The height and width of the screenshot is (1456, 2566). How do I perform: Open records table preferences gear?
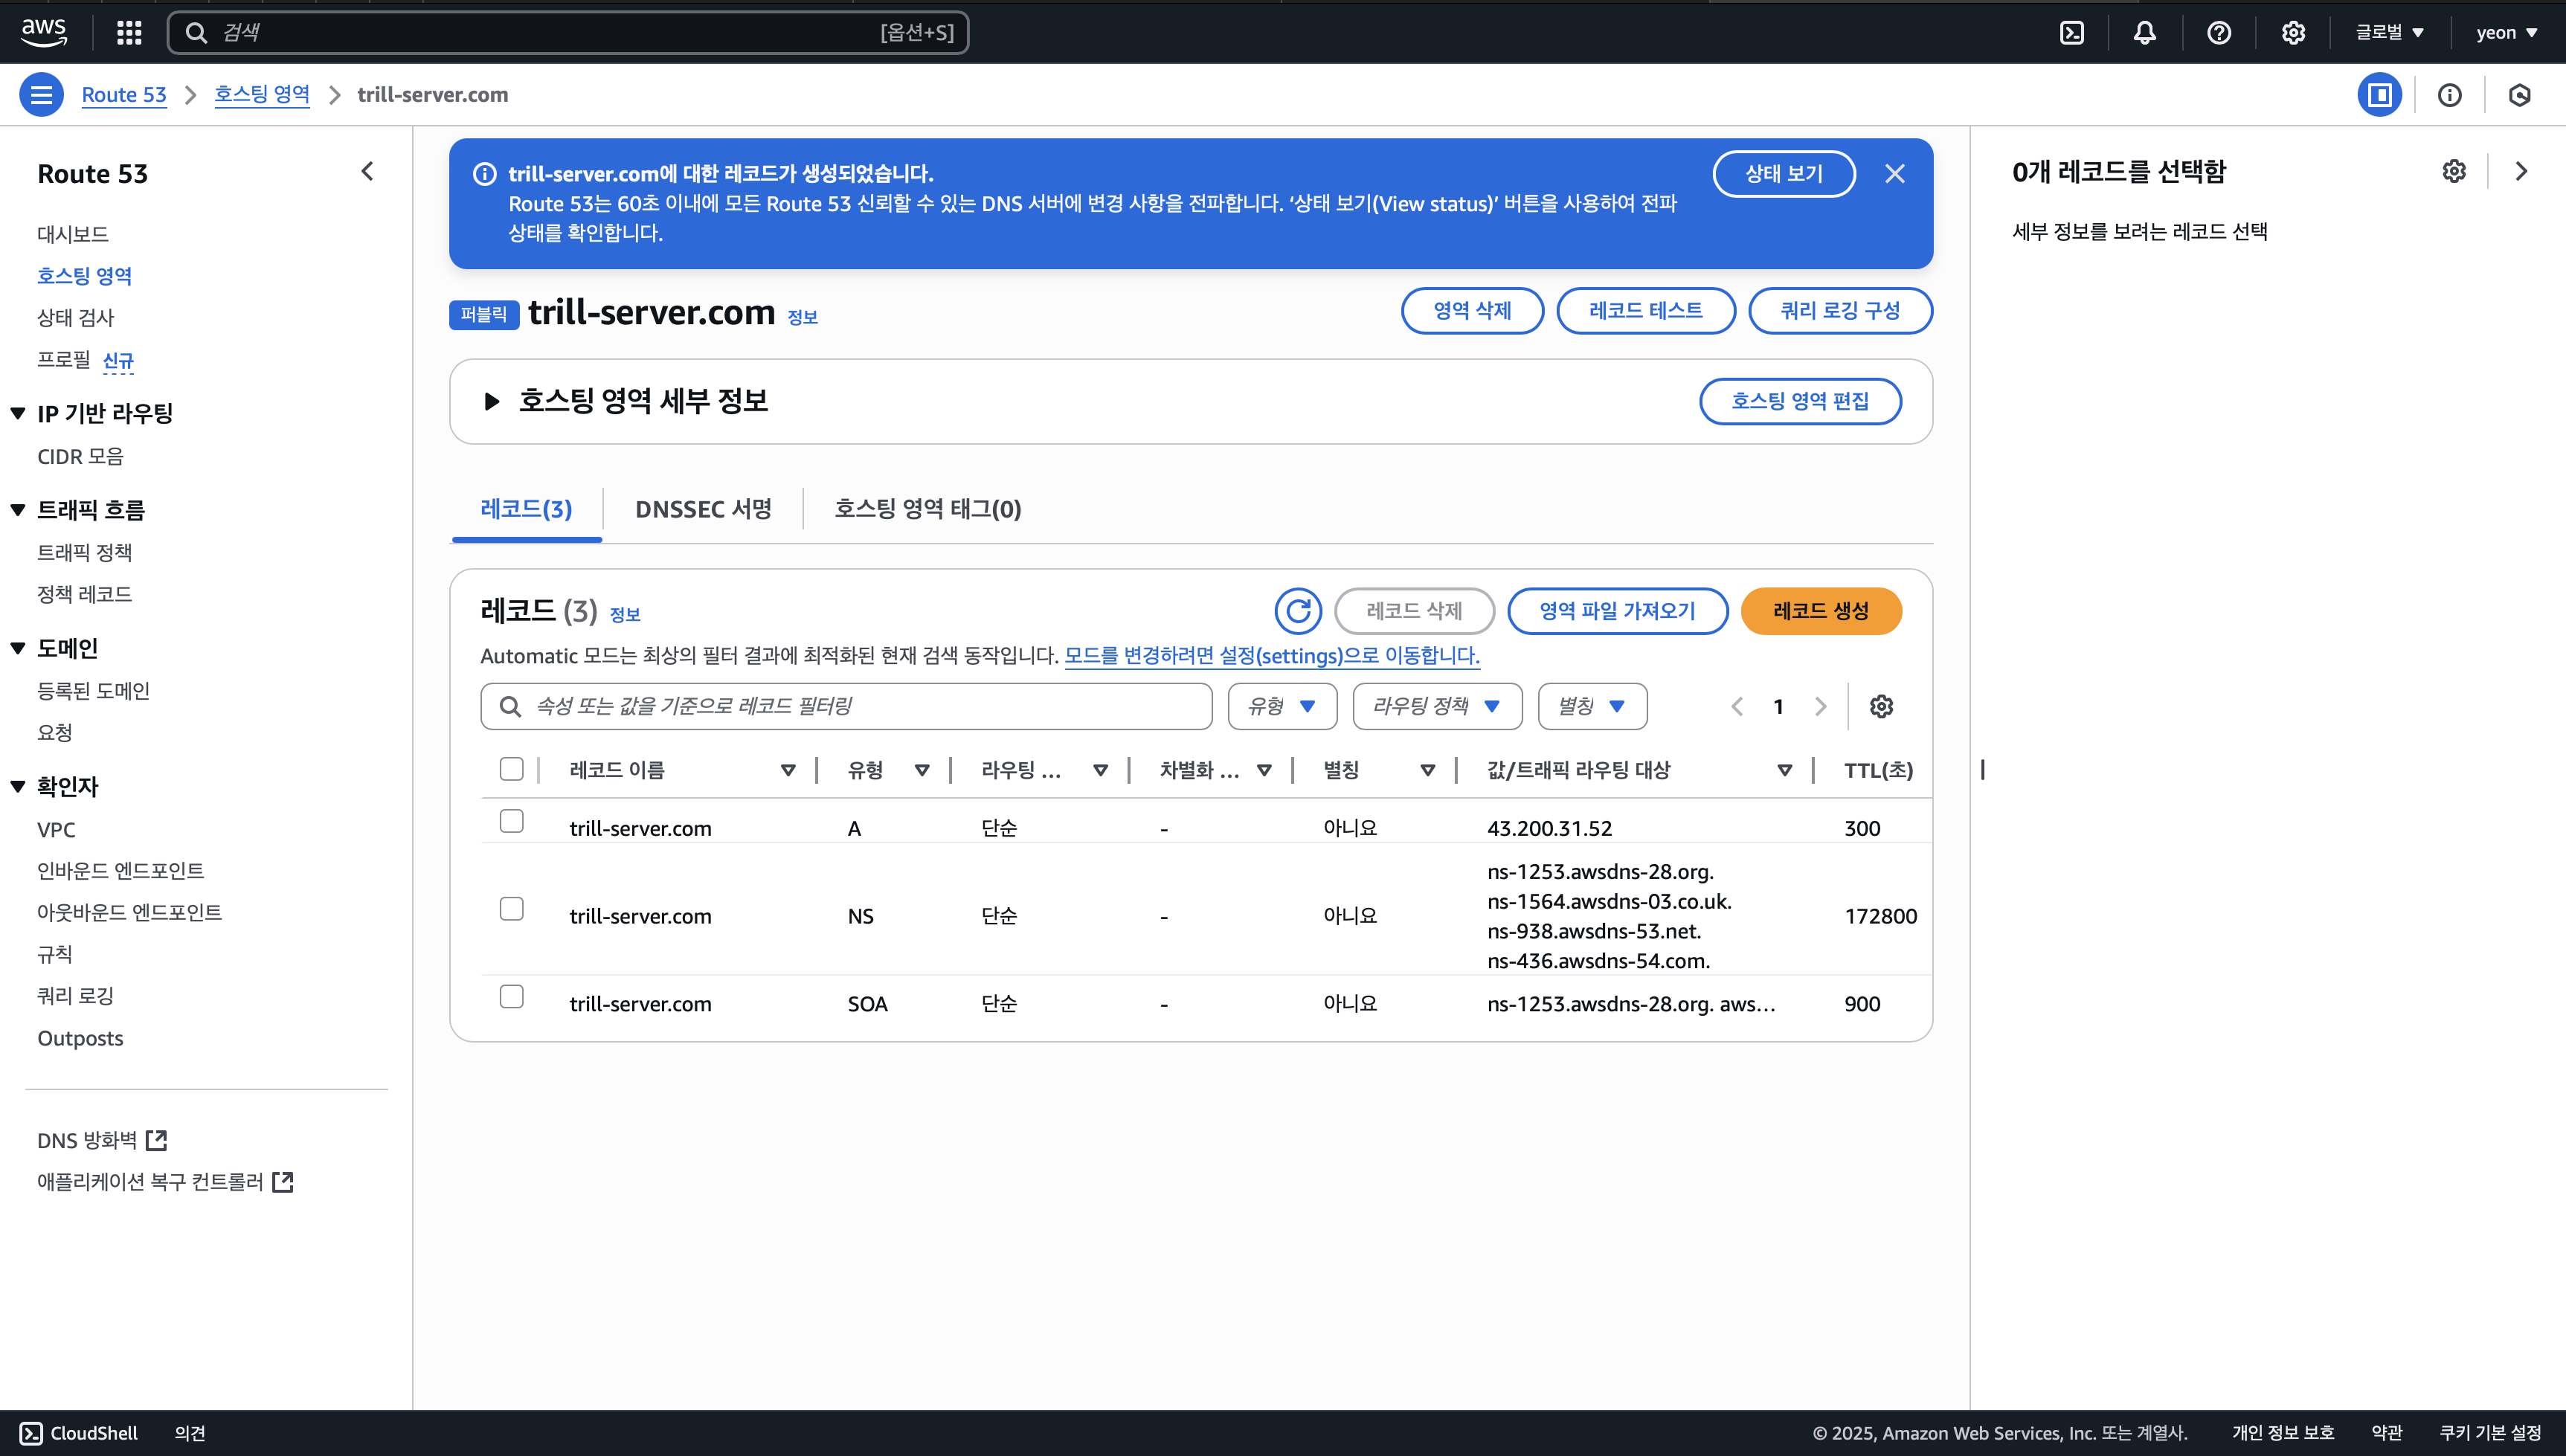pyautogui.click(x=1881, y=707)
